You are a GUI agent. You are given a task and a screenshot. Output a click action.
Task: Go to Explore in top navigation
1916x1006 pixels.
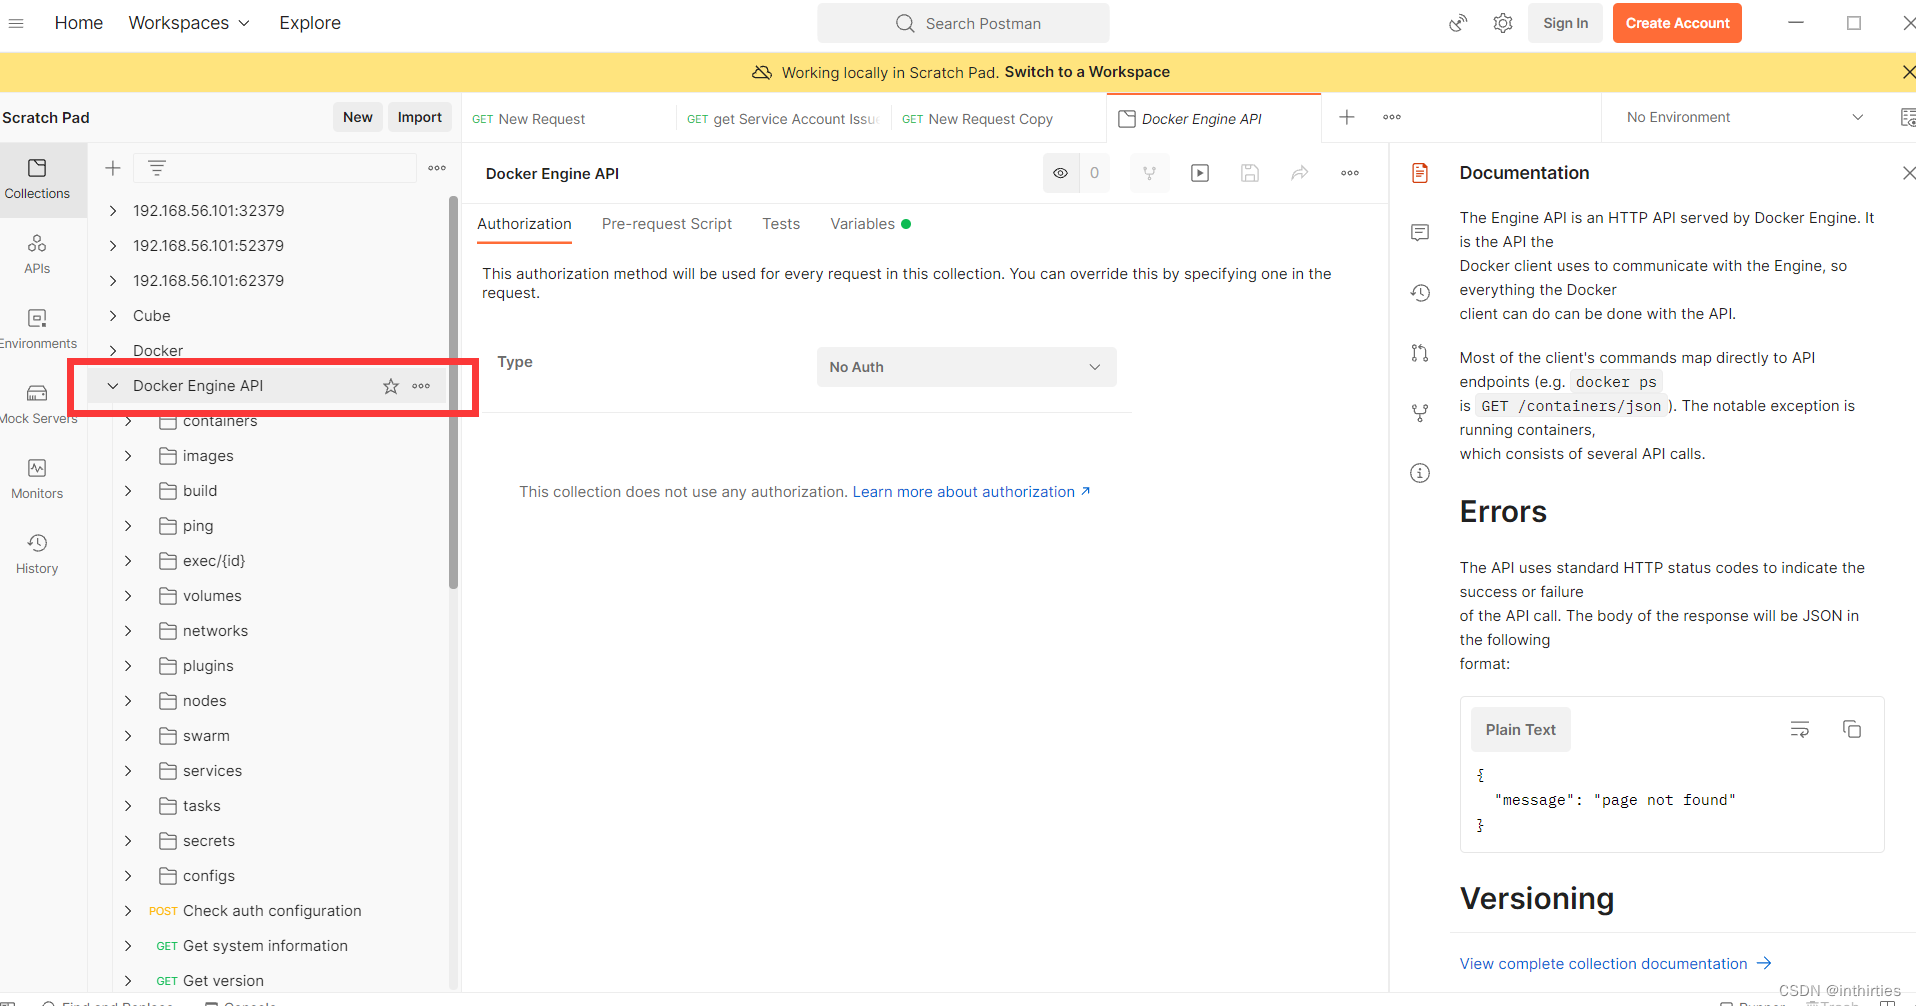coord(310,23)
